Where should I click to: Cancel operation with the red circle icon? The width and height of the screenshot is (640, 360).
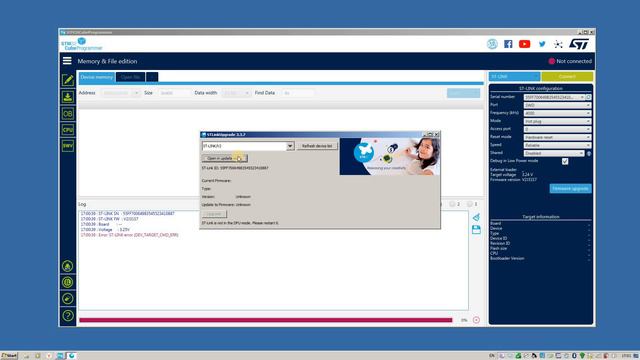476,320
